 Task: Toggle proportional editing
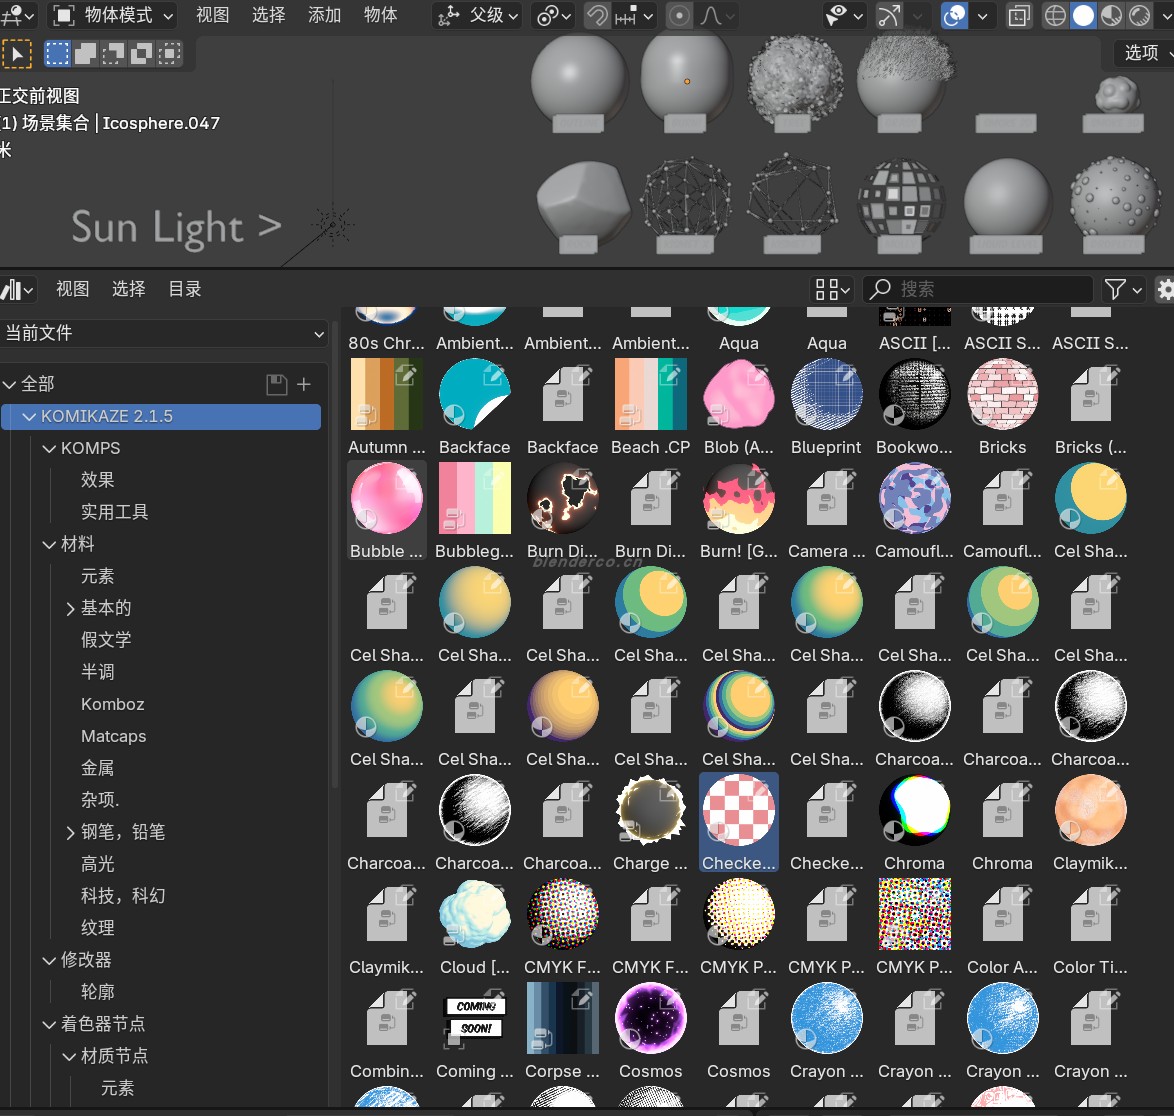679,15
